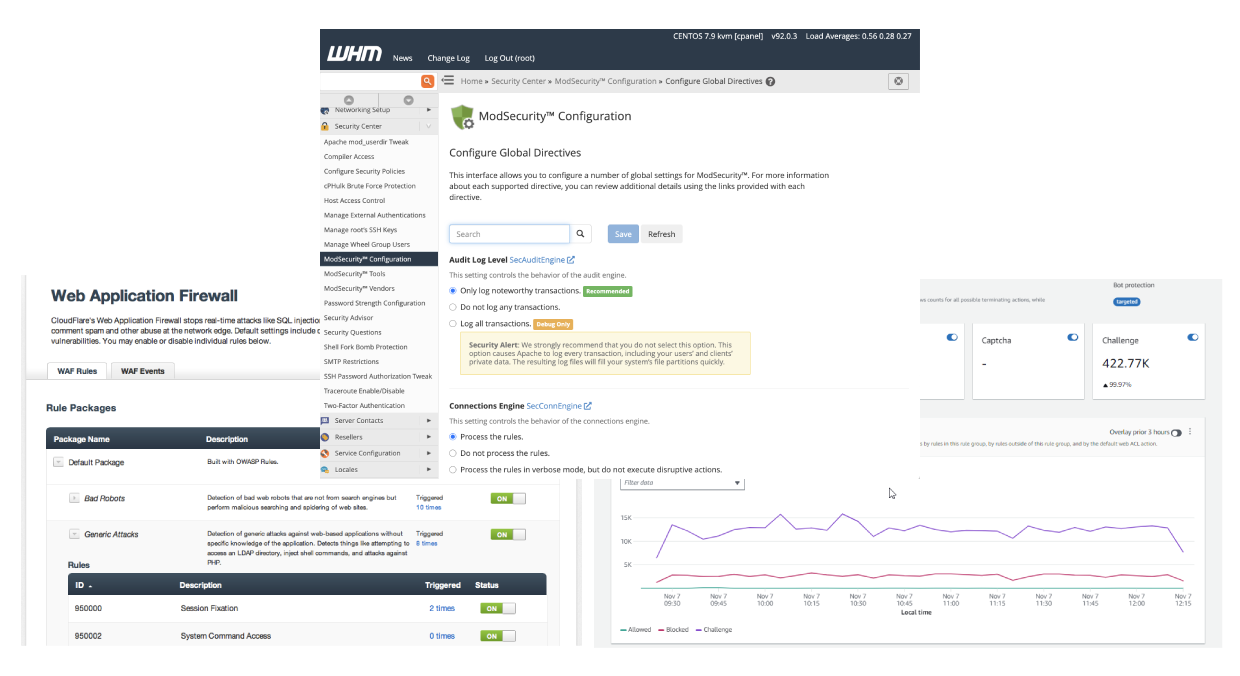
Task: Toggle Generic Attacks ON switch
Action: click(x=508, y=534)
